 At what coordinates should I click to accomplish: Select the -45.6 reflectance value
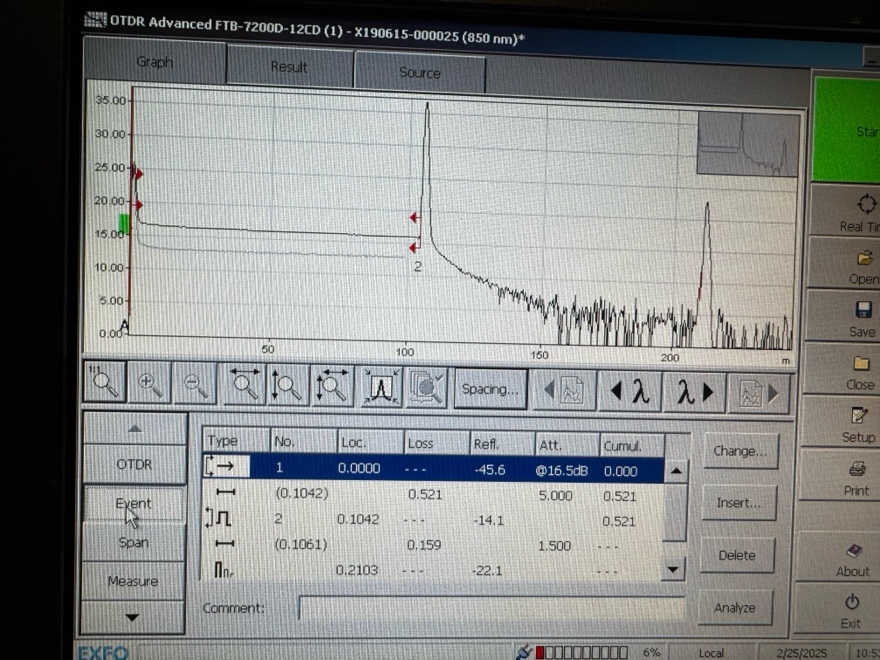click(490, 470)
